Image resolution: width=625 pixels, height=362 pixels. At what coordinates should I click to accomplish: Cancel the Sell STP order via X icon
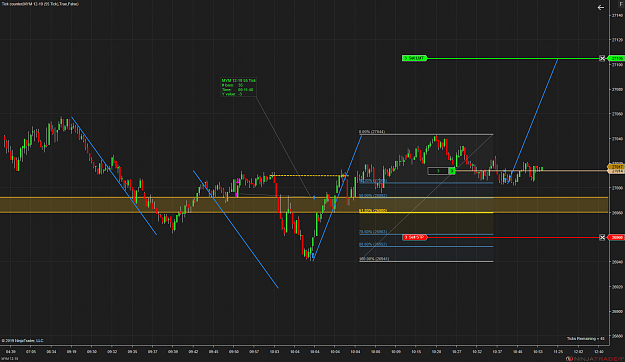coord(602,237)
